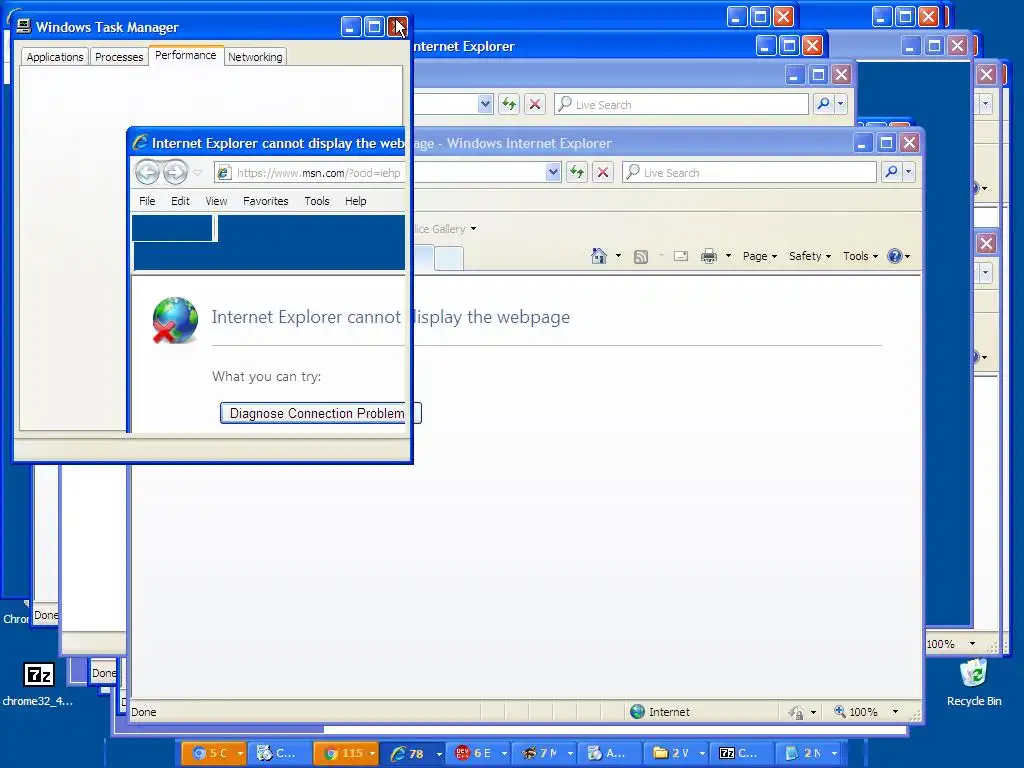Screen dimensions: 1024x768
Task: Expand the address dropdown in the rear IE window
Action: pyautogui.click(x=485, y=104)
